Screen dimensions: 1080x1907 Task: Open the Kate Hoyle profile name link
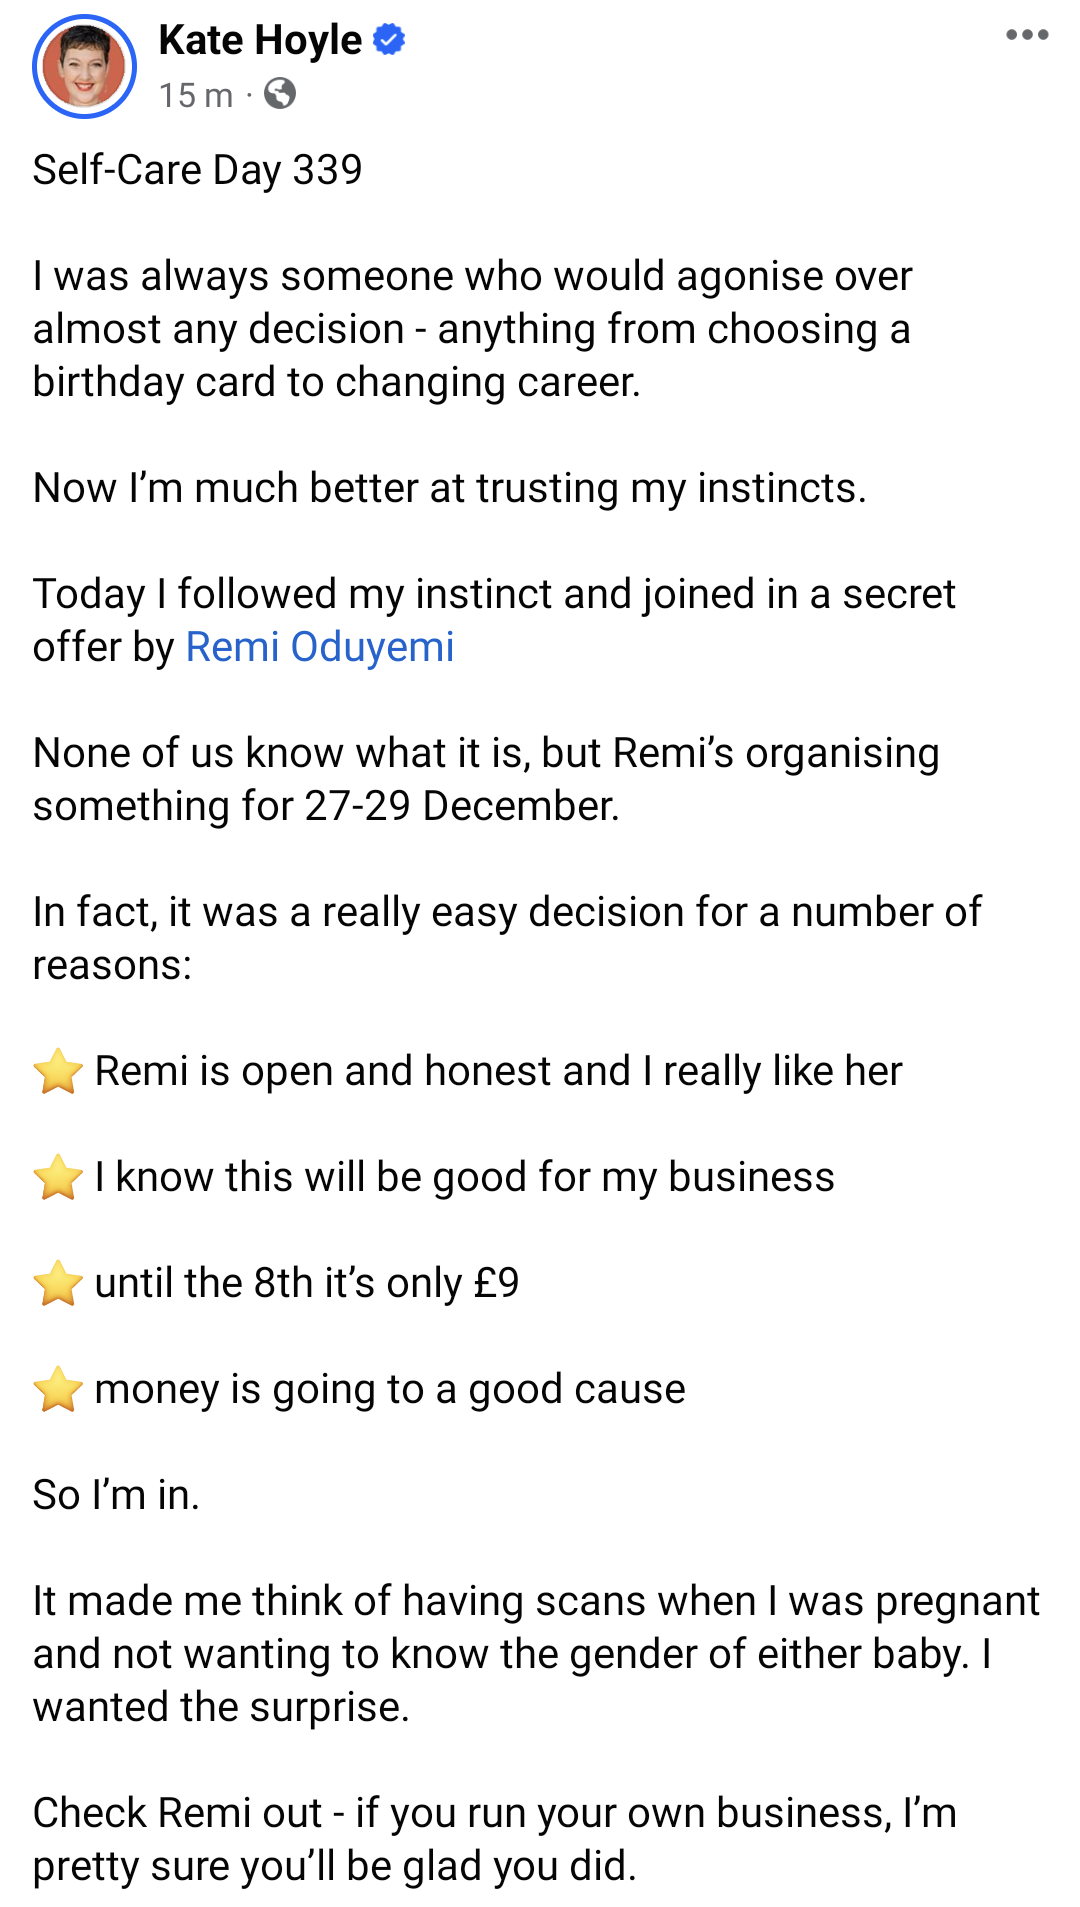pos(260,40)
